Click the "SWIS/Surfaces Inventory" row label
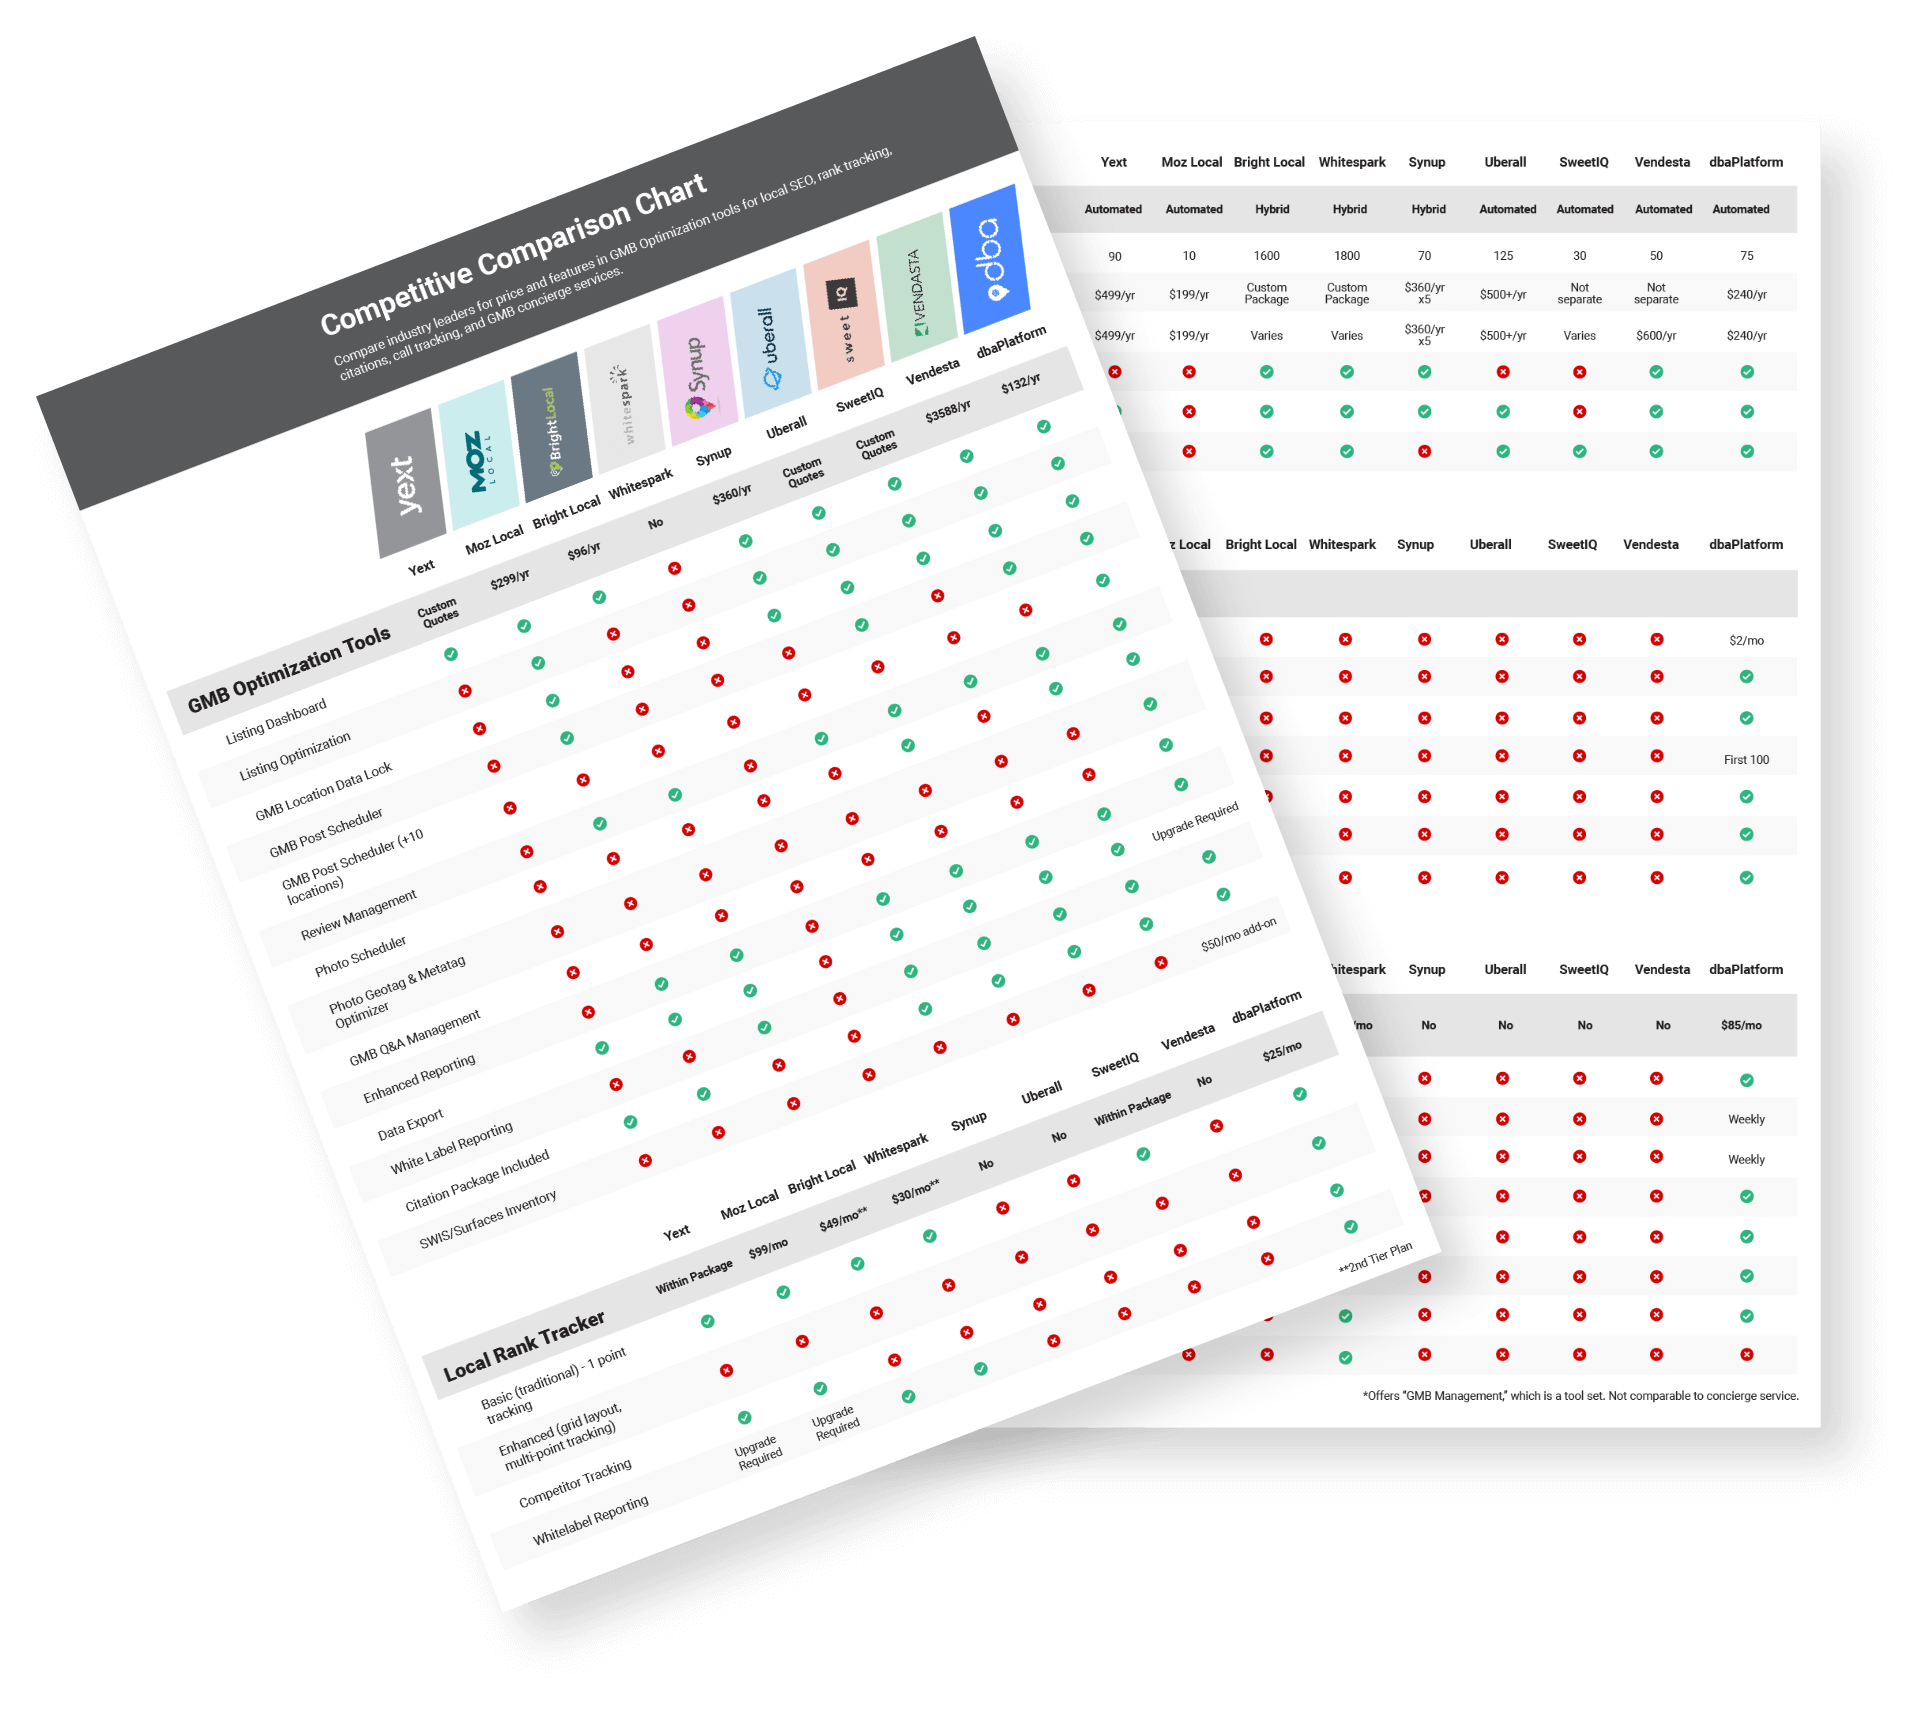Viewport: 1917px width, 1709px height. point(488,1219)
